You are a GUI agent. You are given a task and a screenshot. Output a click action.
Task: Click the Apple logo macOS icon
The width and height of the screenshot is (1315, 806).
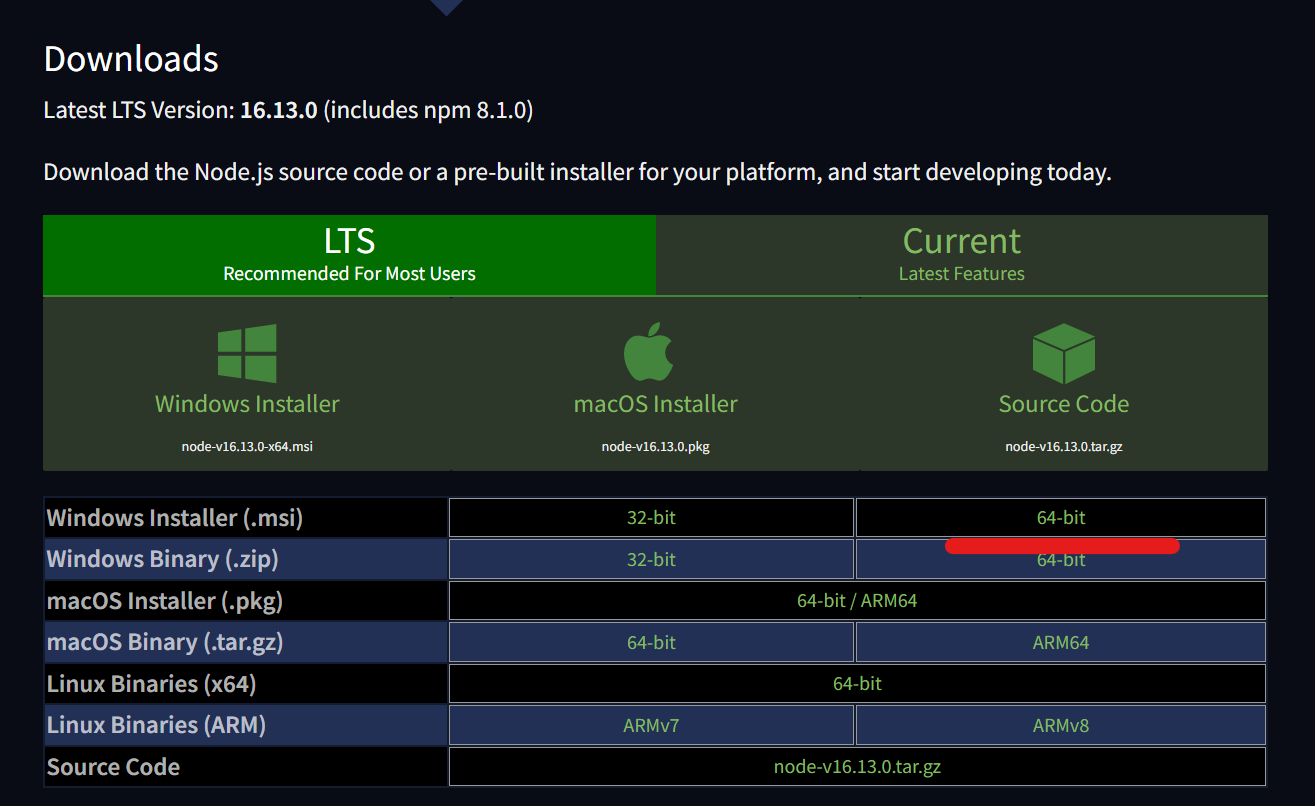648,351
